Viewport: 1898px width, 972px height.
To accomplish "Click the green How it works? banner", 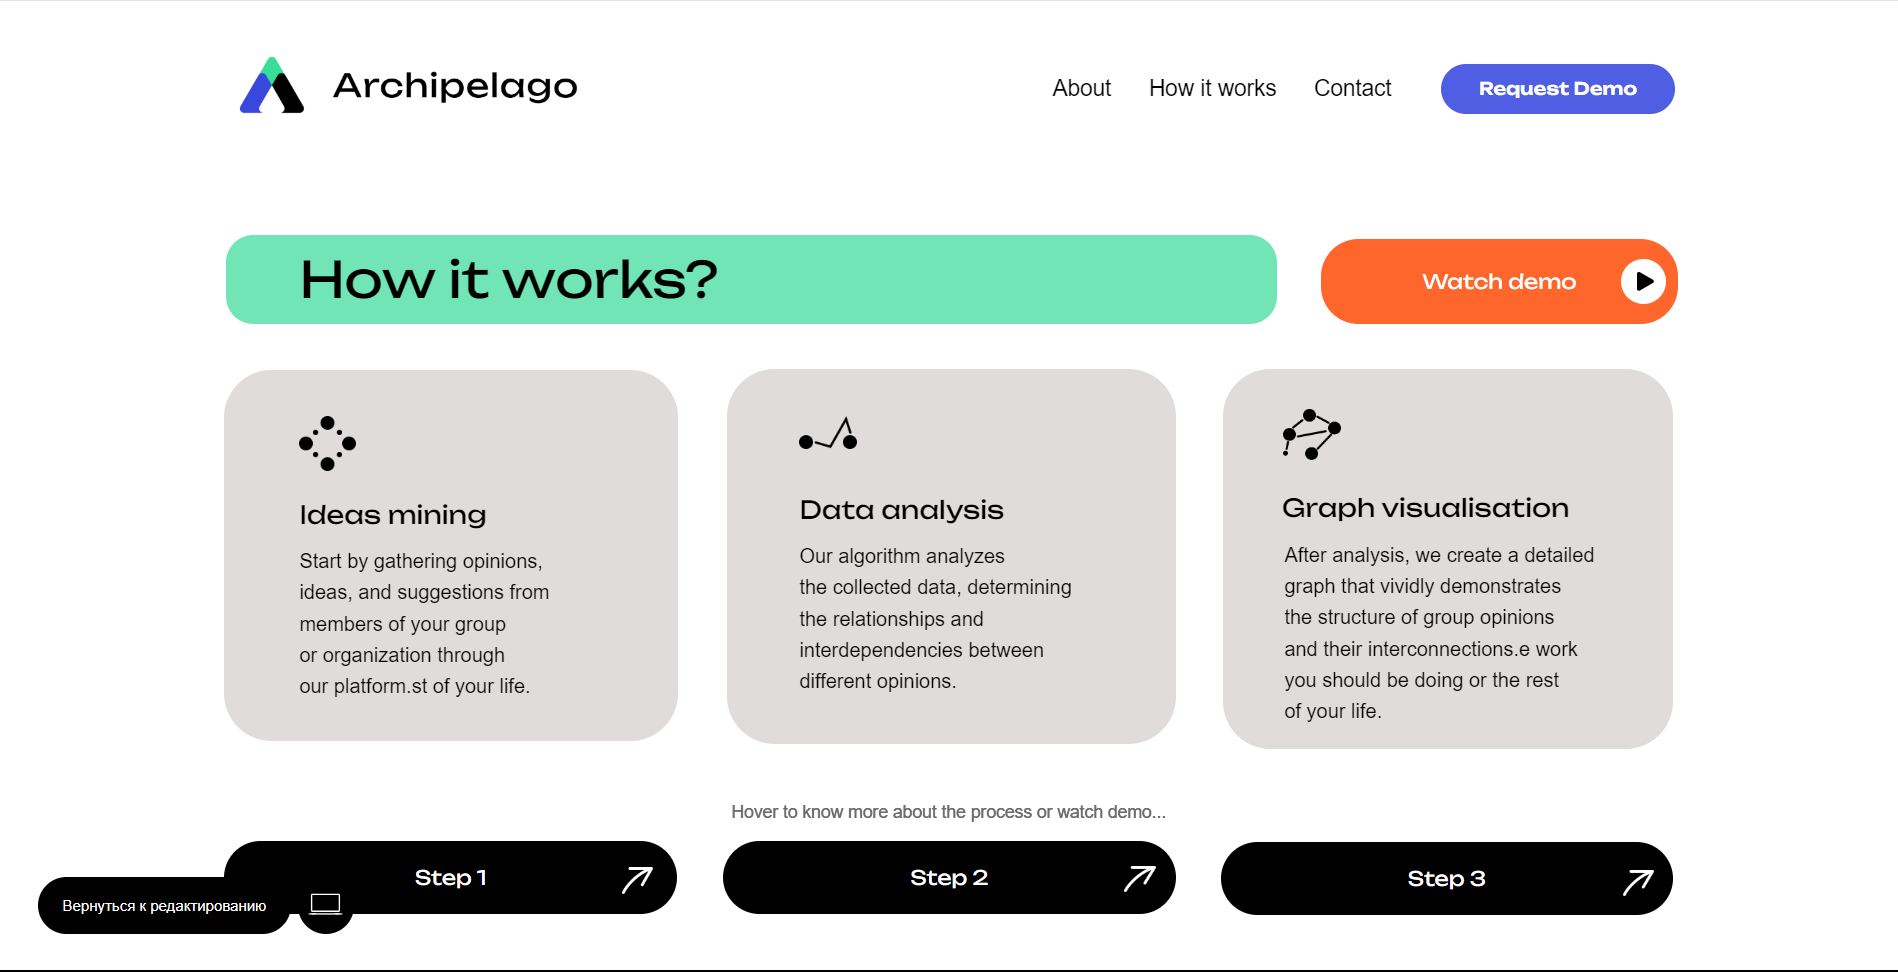I will click(750, 280).
